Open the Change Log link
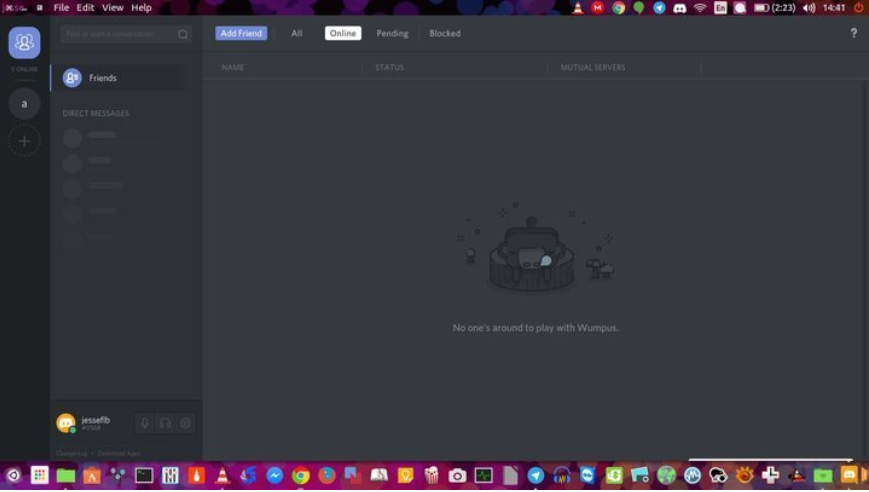 (71, 453)
